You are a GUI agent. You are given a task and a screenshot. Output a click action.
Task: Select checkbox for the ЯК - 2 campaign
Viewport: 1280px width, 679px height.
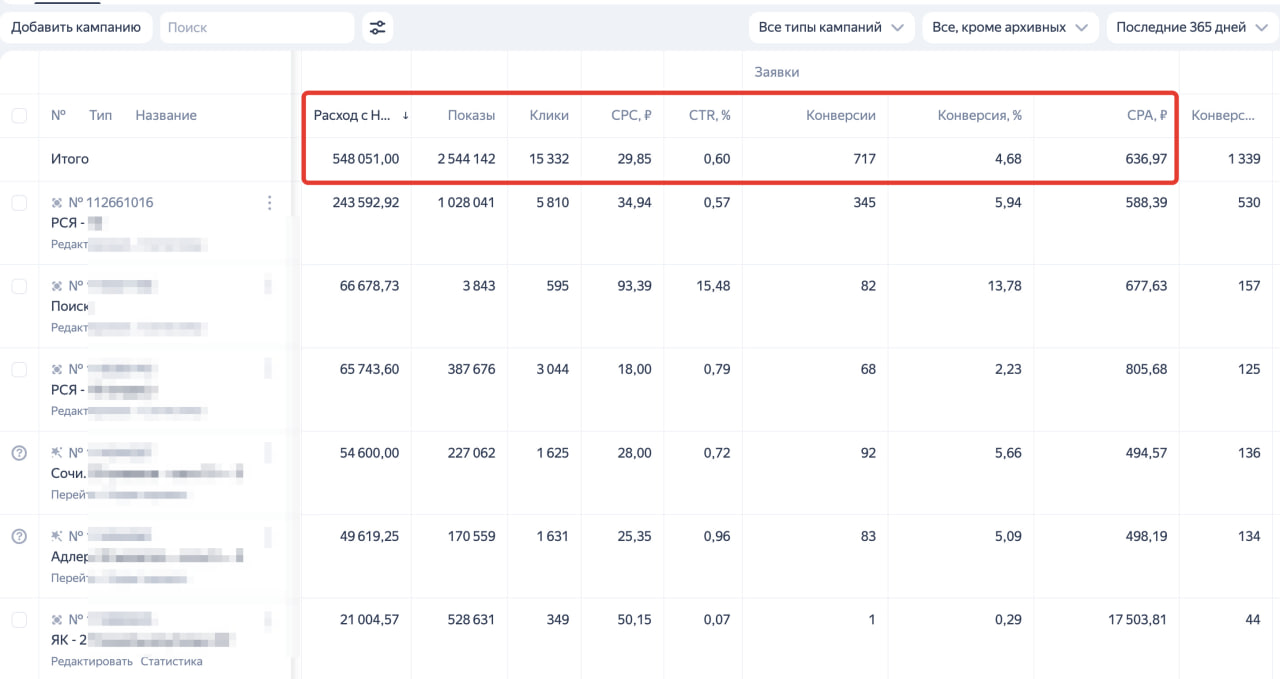[19, 620]
